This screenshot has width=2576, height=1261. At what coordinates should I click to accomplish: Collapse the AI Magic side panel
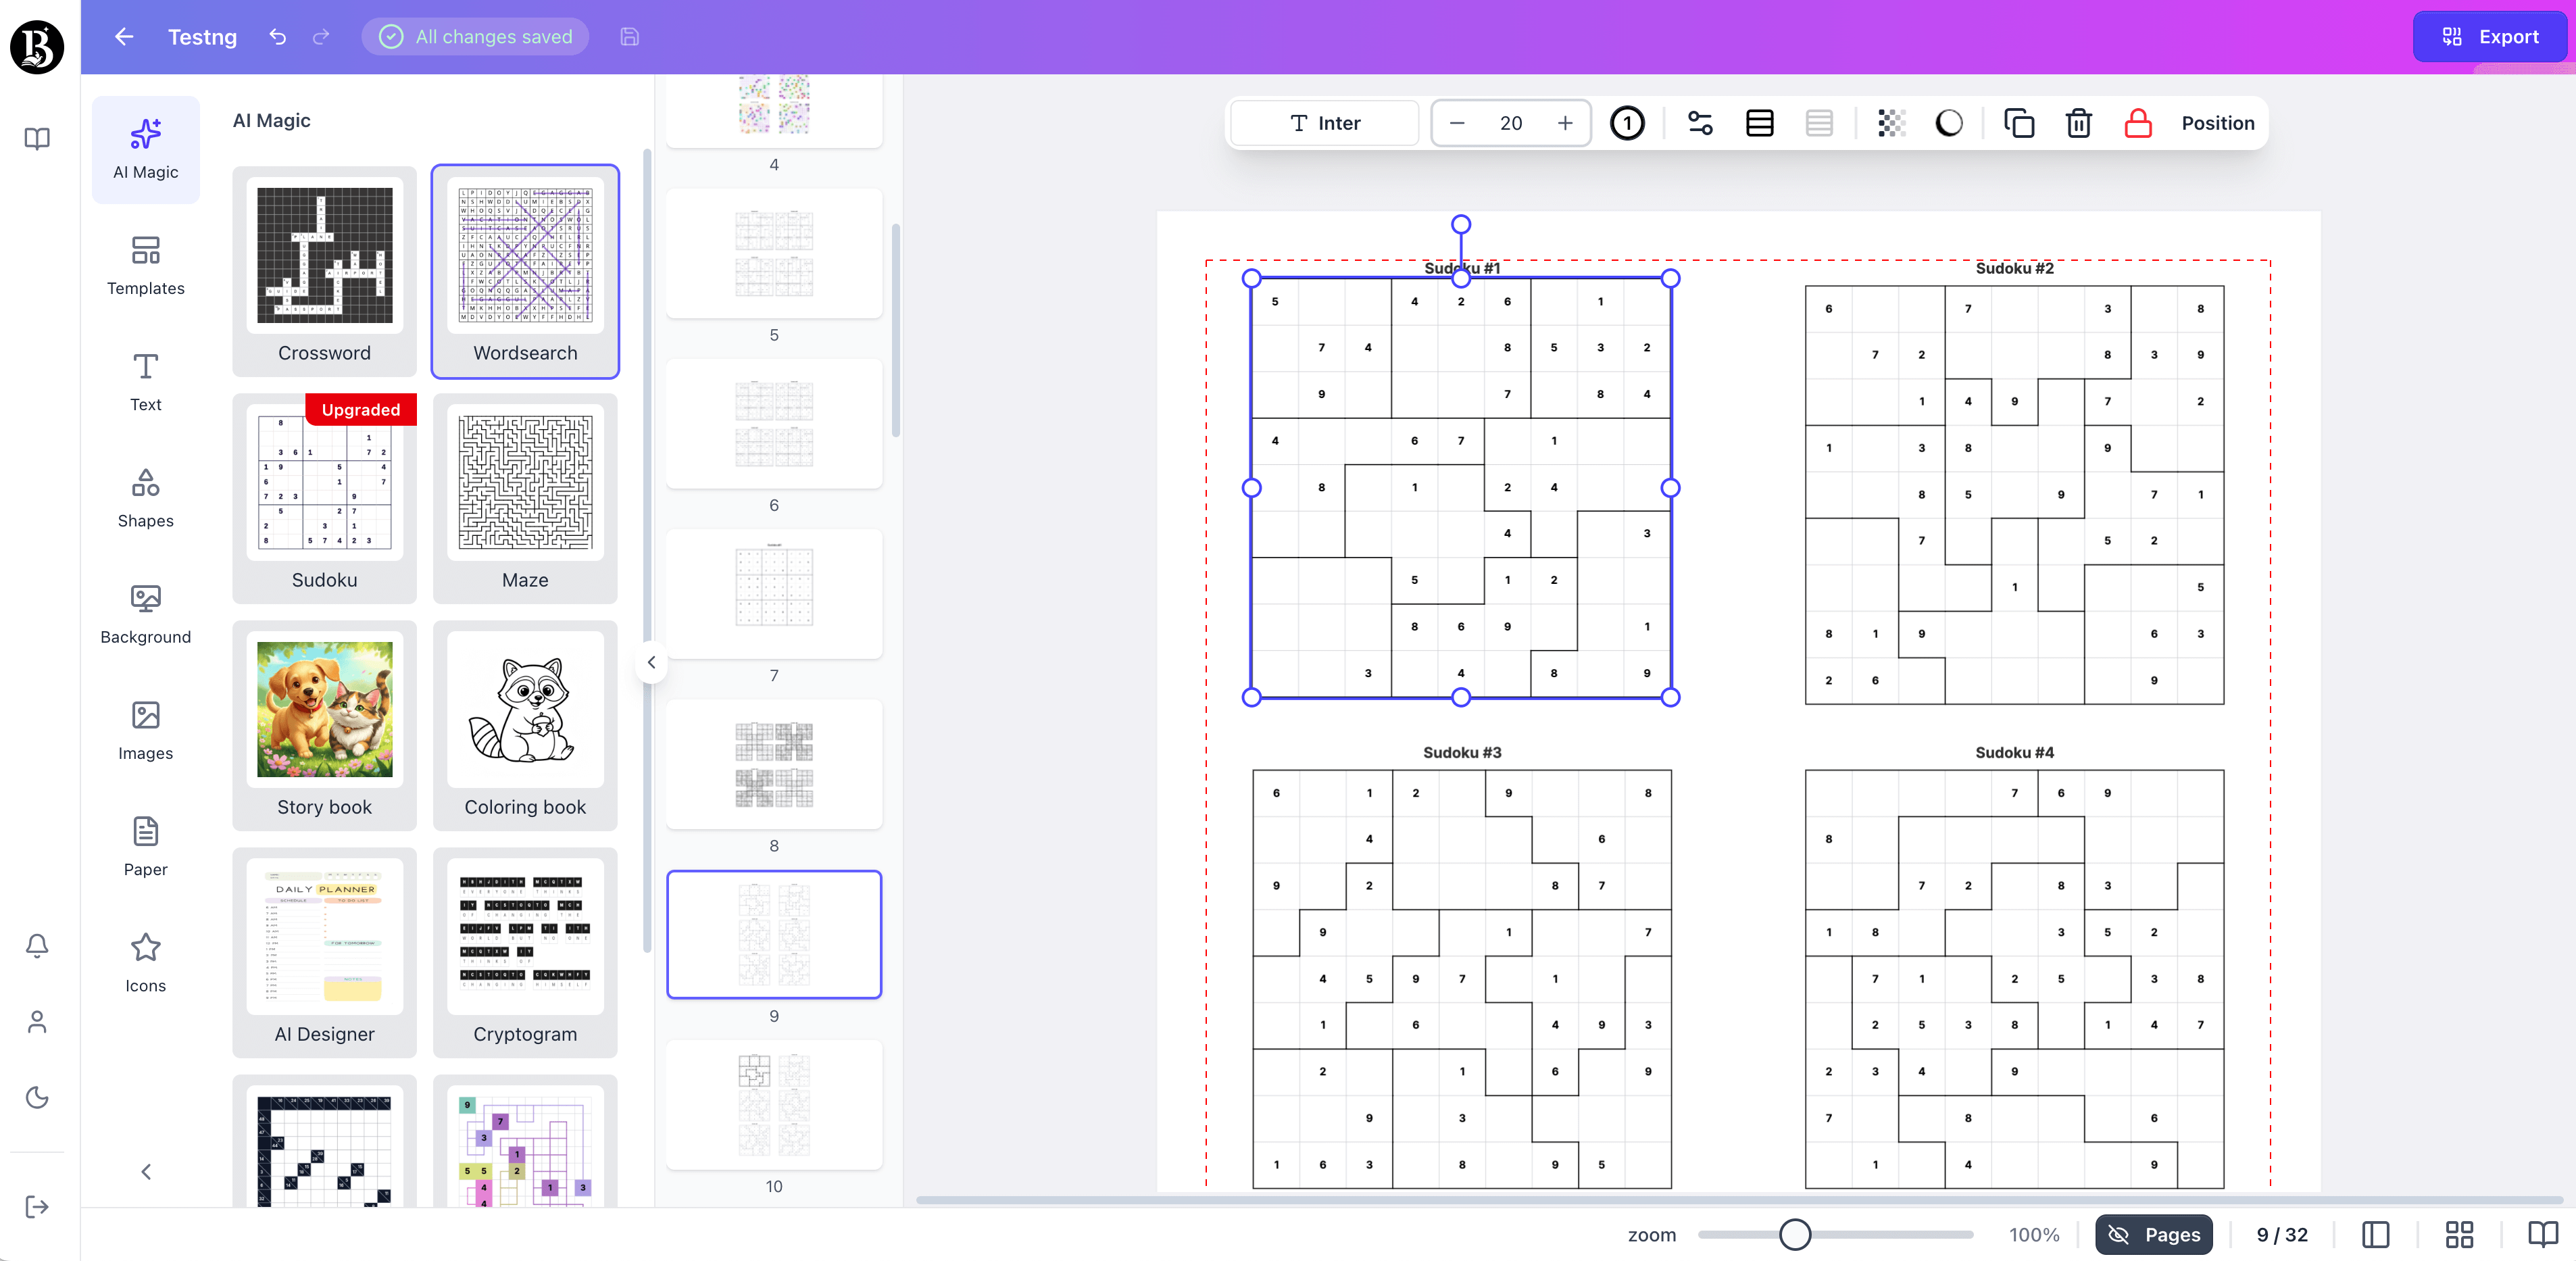145,1172
